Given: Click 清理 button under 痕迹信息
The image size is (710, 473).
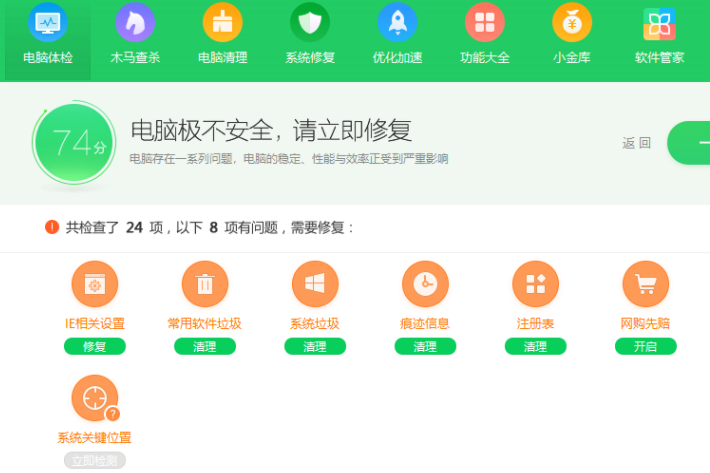Looking at the screenshot, I should click(425, 346).
